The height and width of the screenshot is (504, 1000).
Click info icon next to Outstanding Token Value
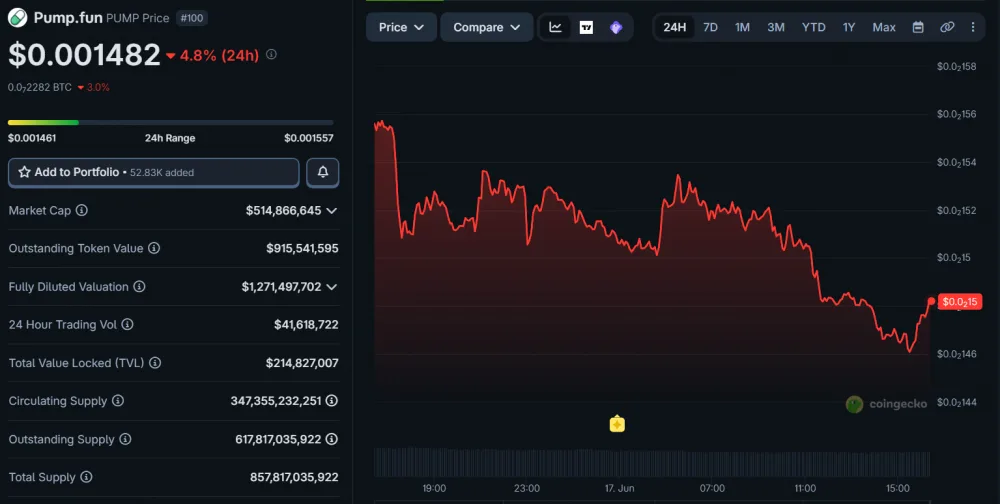154,248
